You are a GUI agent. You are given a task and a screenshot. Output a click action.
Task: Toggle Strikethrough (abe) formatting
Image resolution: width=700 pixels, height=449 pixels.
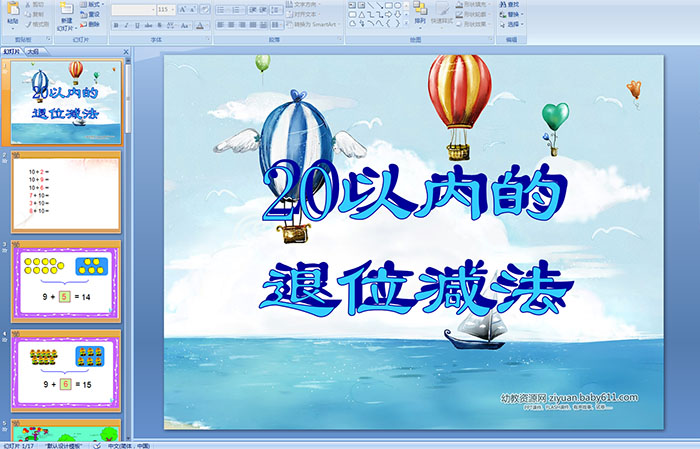pyautogui.click(x=148, y=25)
